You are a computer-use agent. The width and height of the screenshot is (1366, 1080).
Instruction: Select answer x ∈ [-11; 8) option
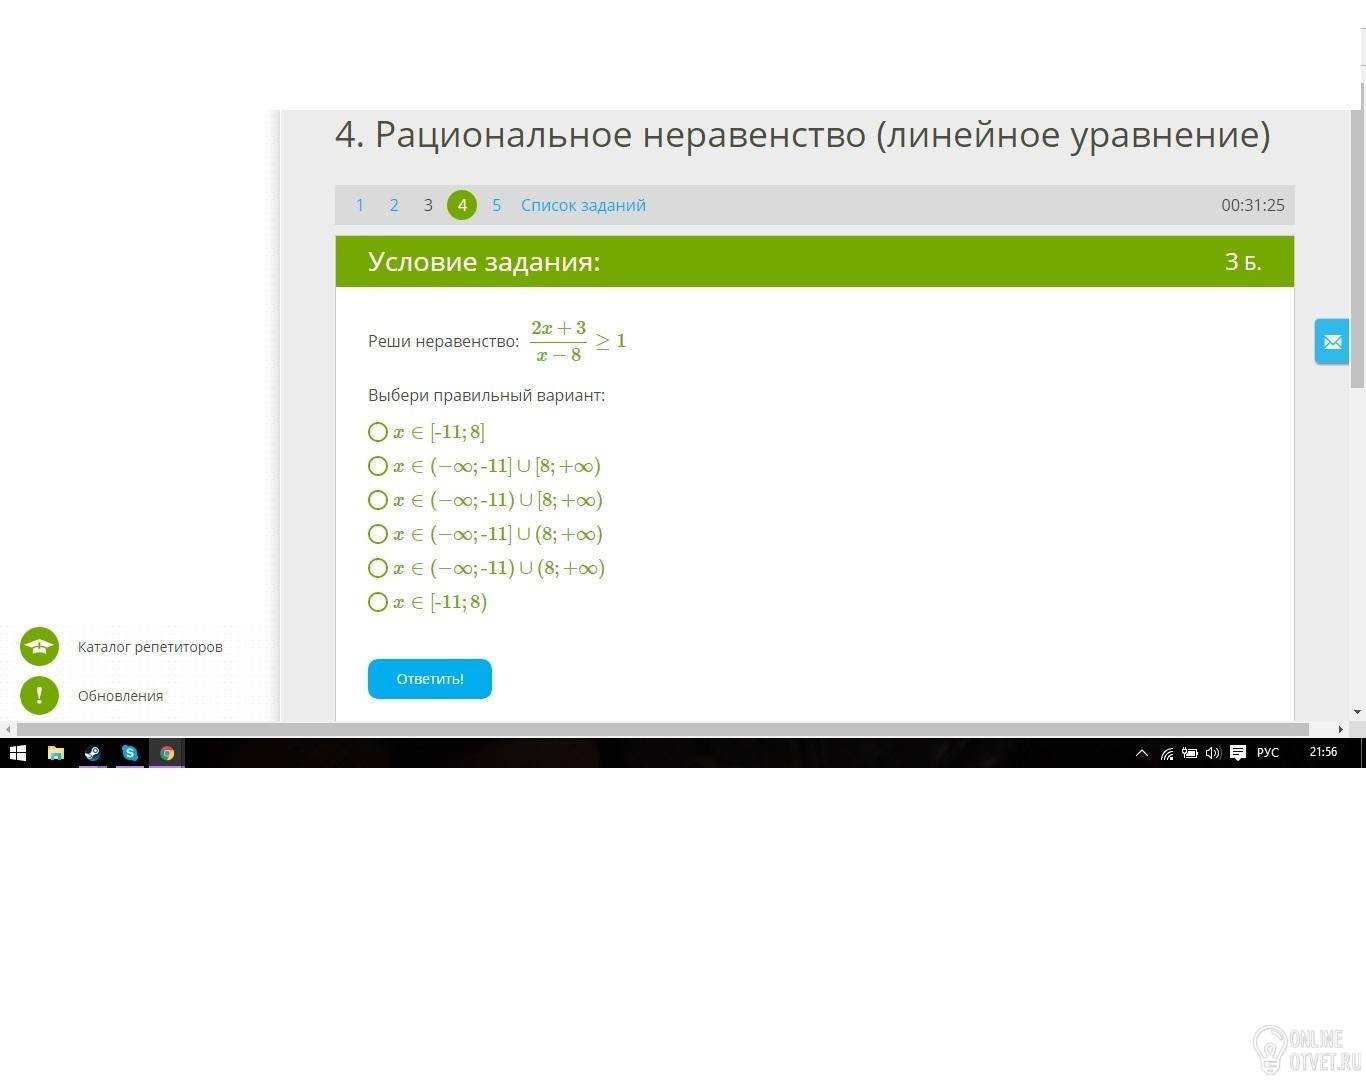coord(377,602)
